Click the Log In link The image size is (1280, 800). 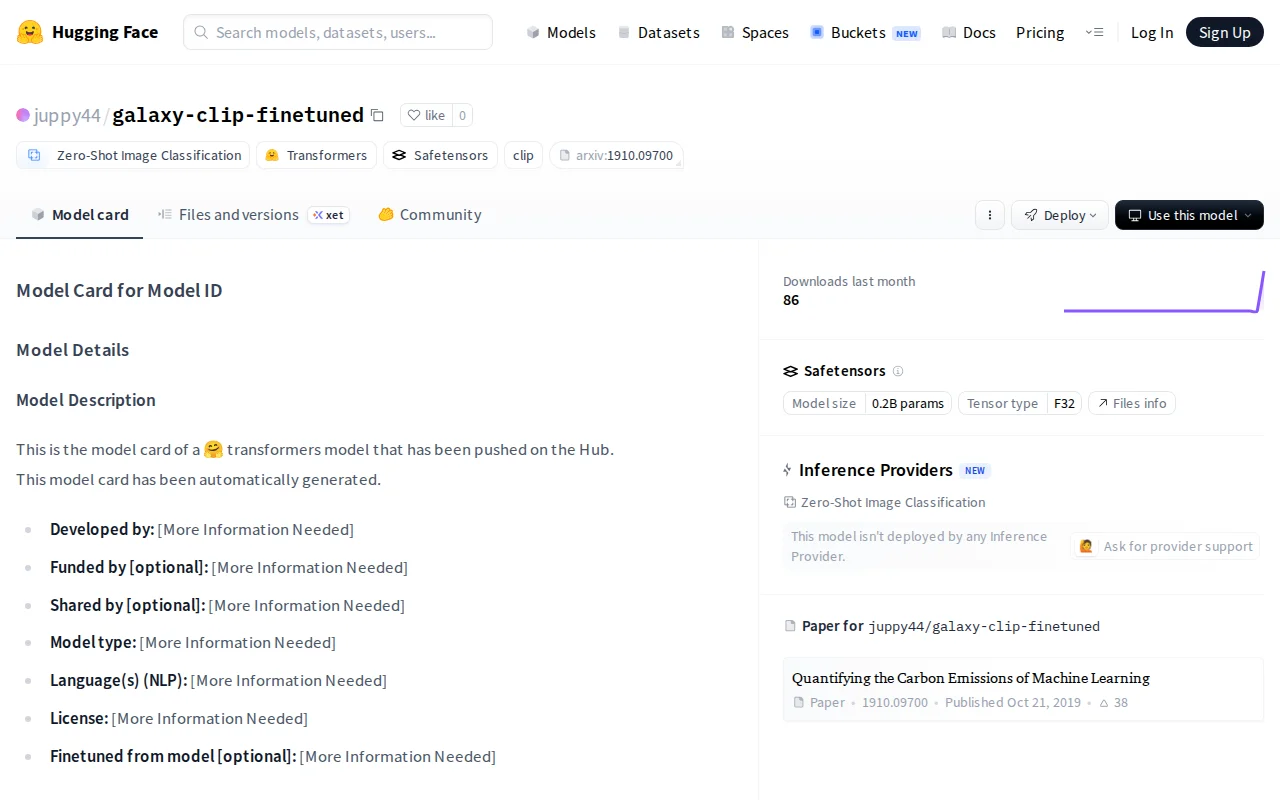pyautogui.click(x=1152, y=32)
